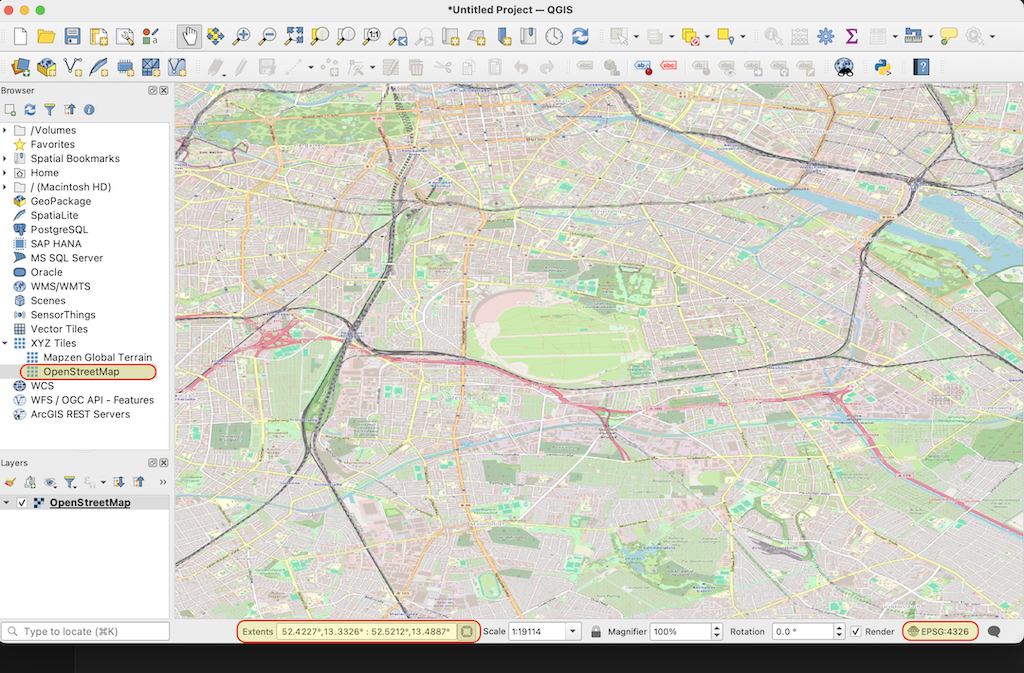This screenshot has height=673, width=1024.
Task: Show map tips speech bubble icon
Action: (949, 36)
